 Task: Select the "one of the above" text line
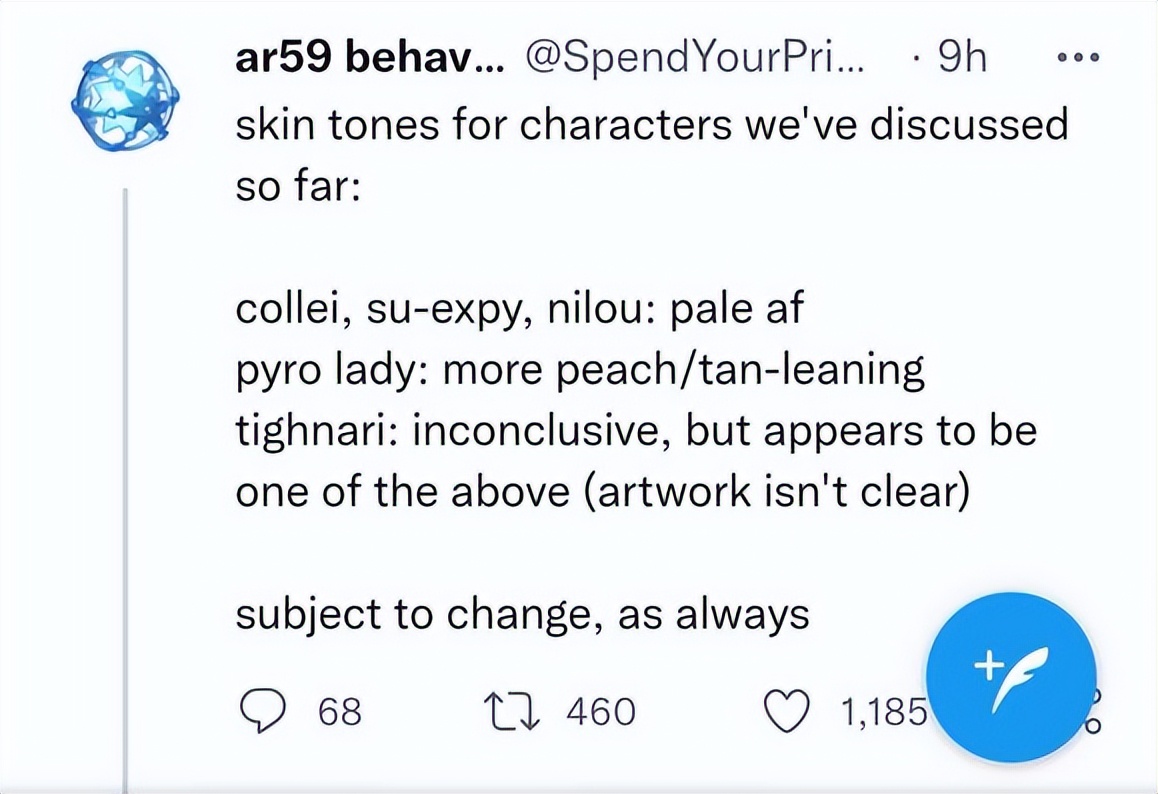603,492
